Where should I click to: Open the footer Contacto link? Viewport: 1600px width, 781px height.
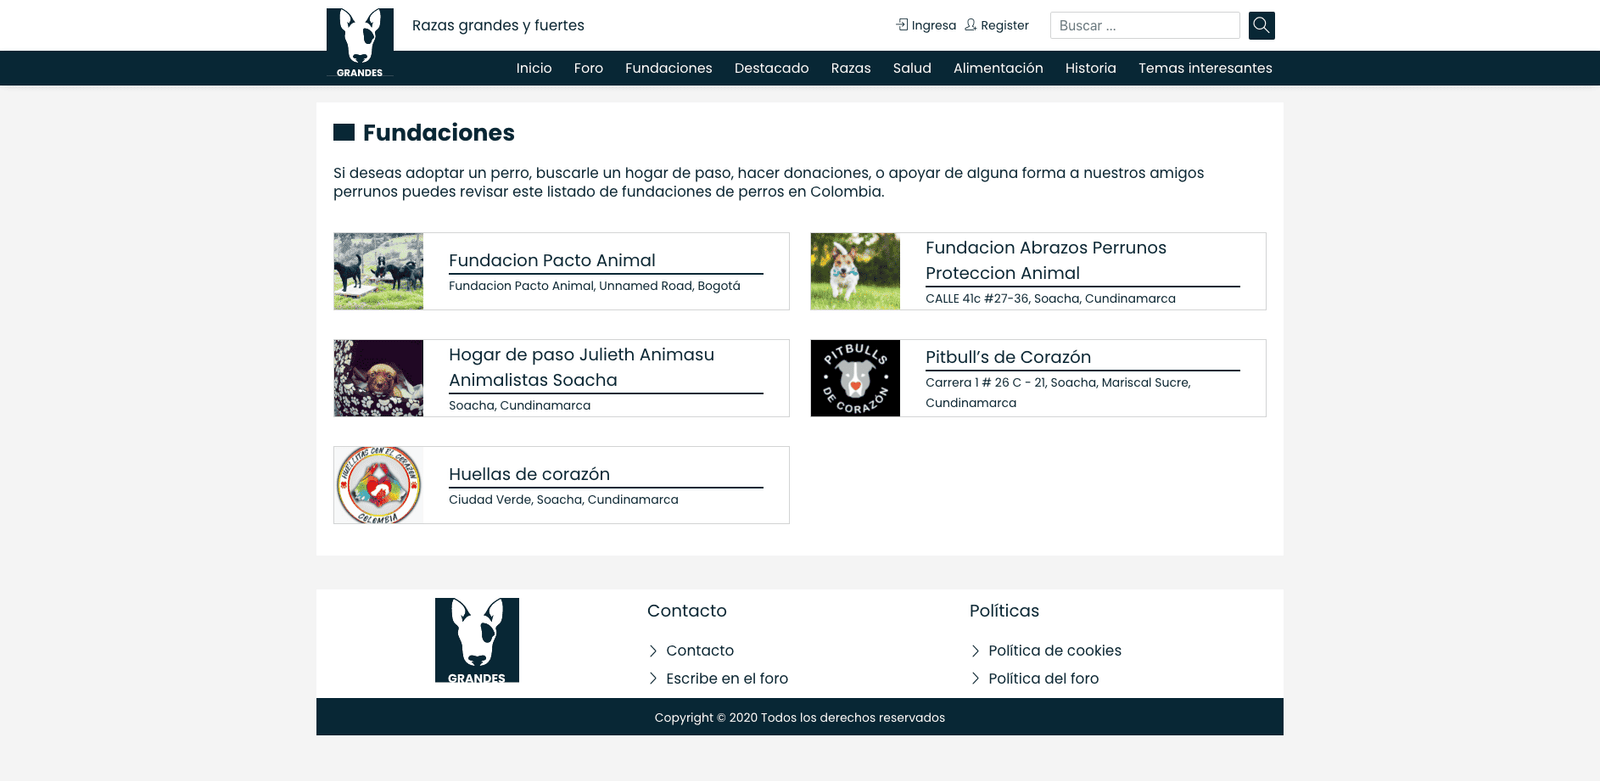pos(700,651)
